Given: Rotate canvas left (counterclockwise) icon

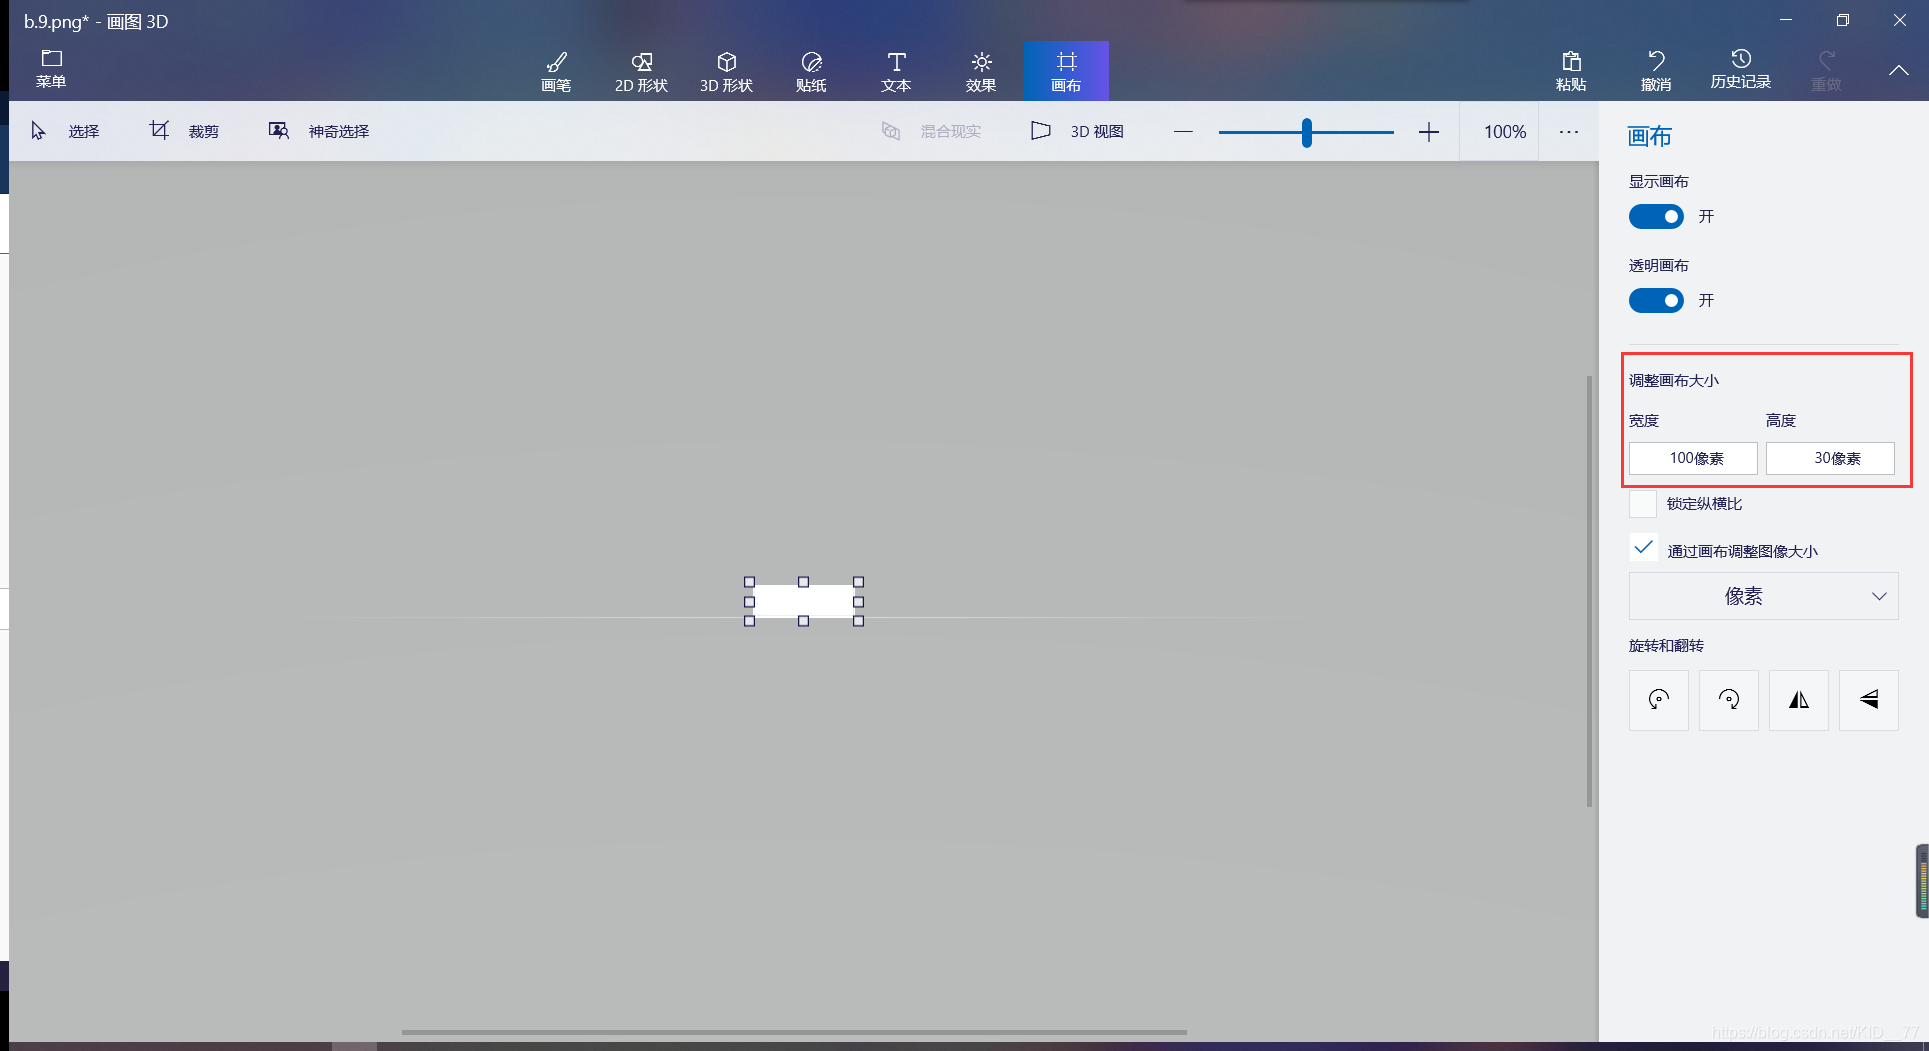Looking at the screenshot, I should tap(1659, 700).
